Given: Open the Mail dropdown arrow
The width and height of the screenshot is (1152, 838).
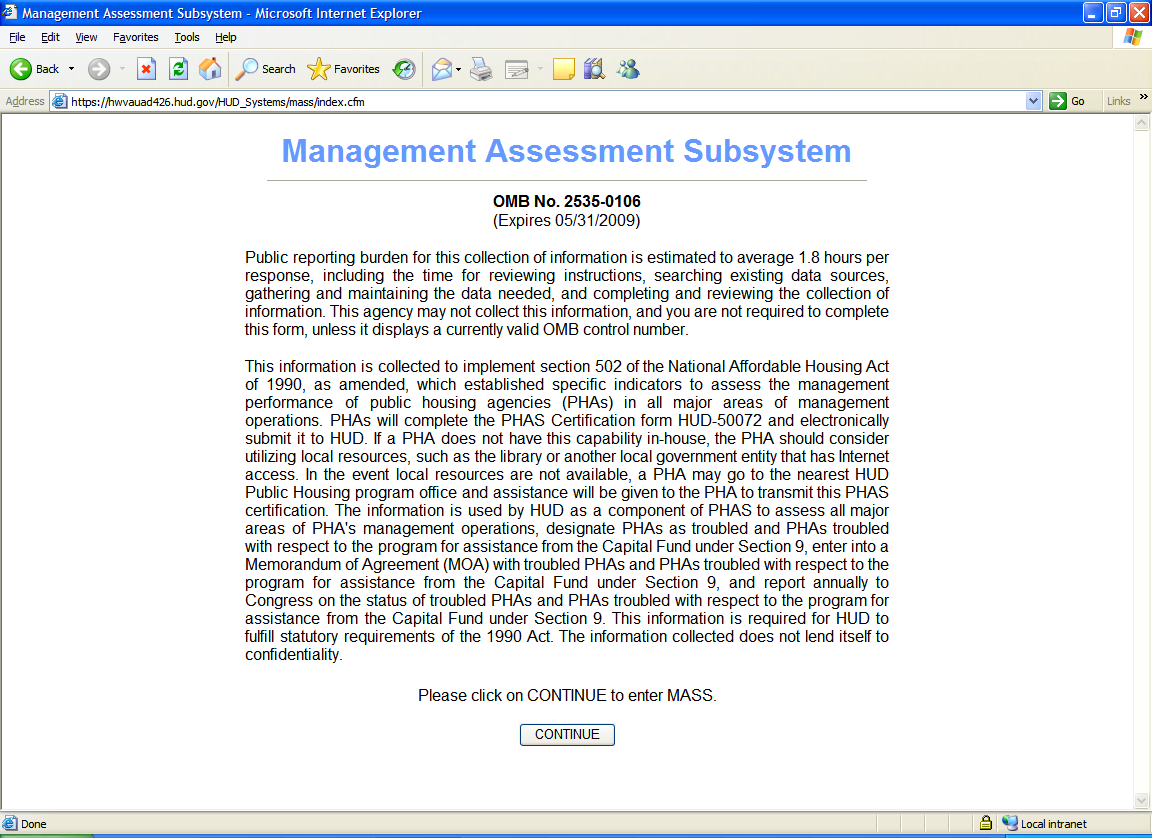Looking at the screenshot, I should [x=458, y=69].
